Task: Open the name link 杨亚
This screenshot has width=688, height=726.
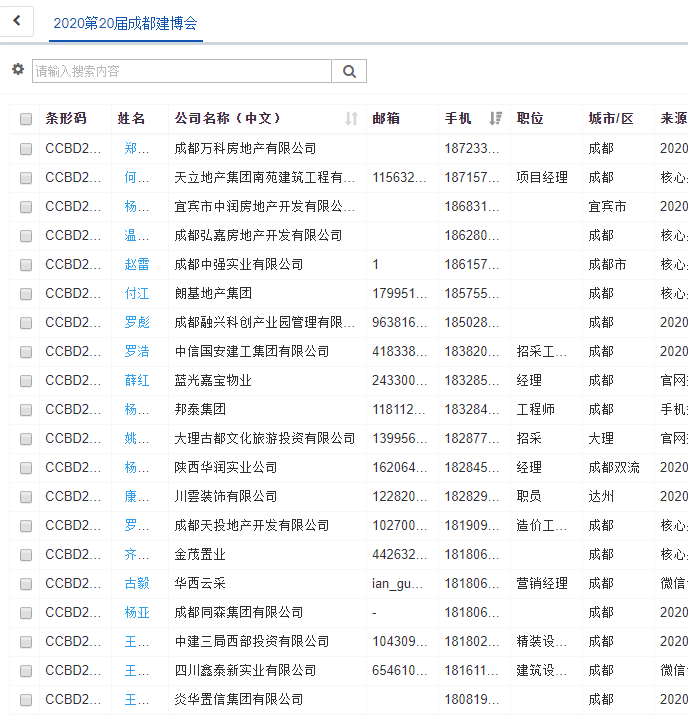Action: [x=137, y=613]
